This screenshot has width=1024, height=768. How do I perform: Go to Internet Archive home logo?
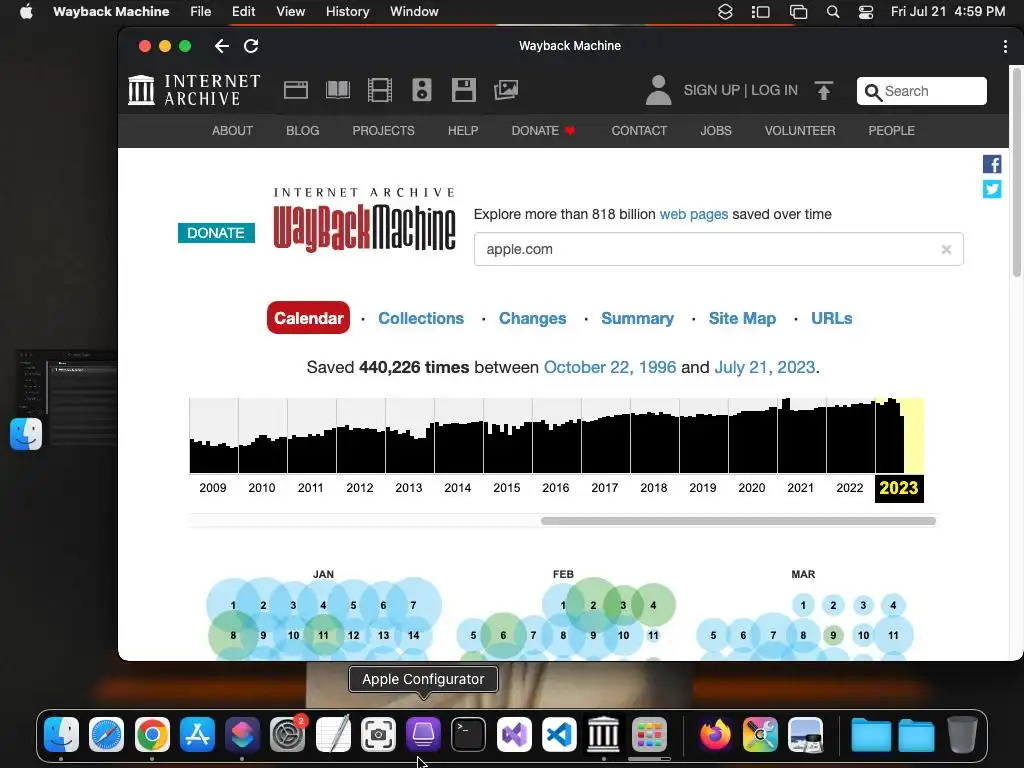194,90
